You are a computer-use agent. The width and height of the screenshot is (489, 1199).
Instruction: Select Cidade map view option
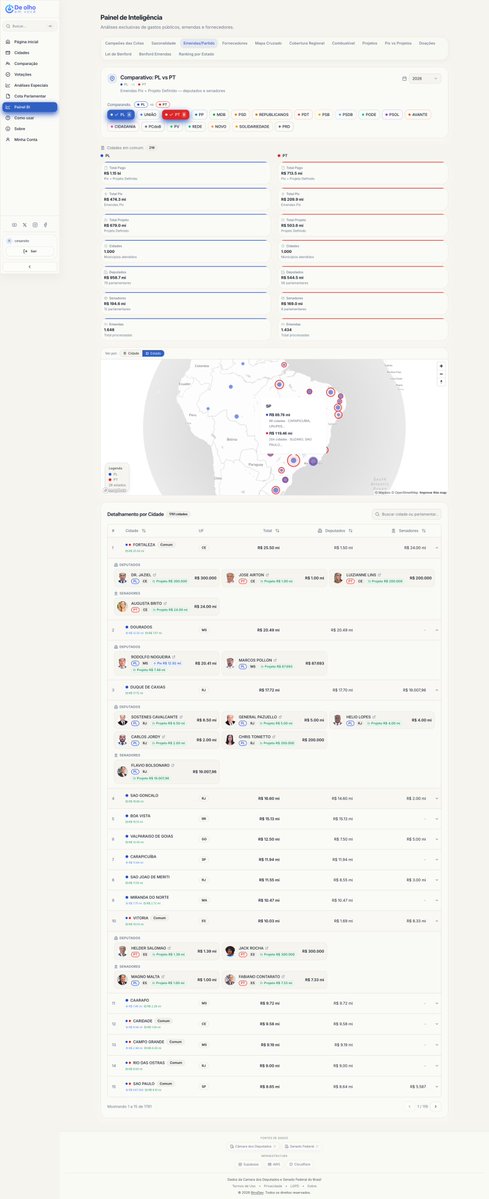(x=132, y=353)
